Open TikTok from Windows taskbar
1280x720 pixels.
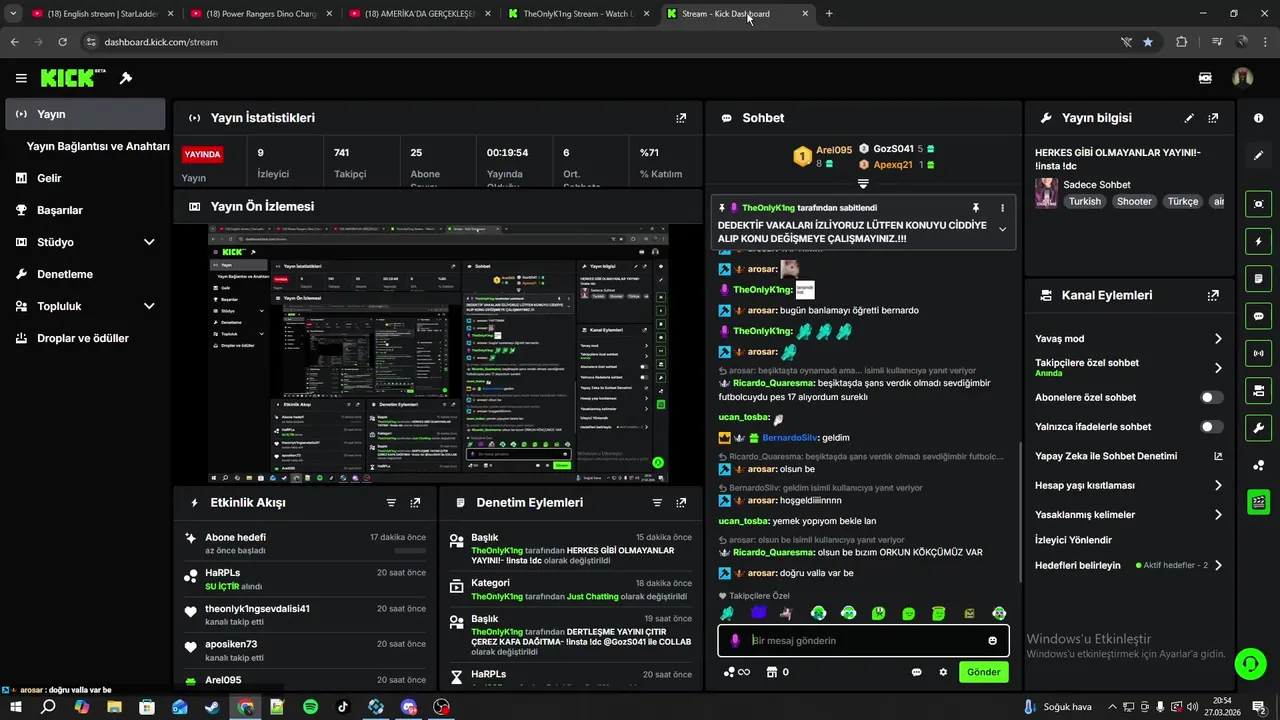pos(343,707)
